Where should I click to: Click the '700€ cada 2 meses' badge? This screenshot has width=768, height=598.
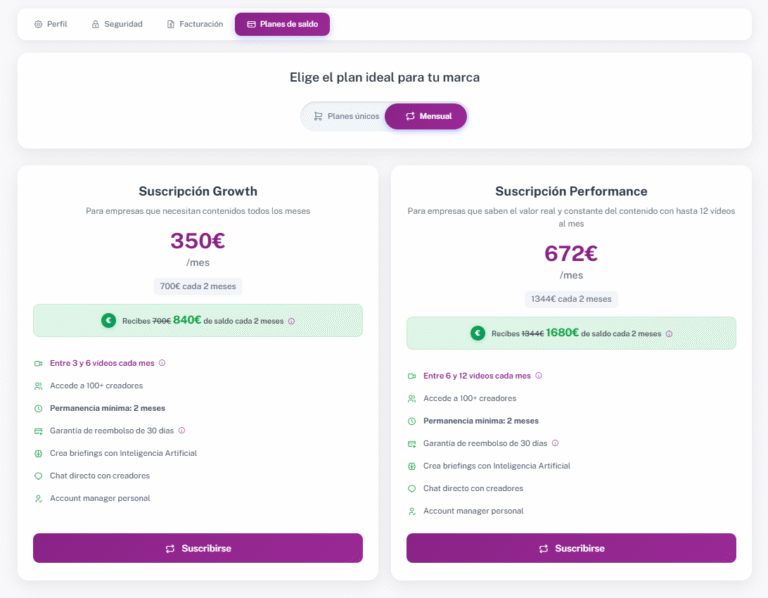198,287
